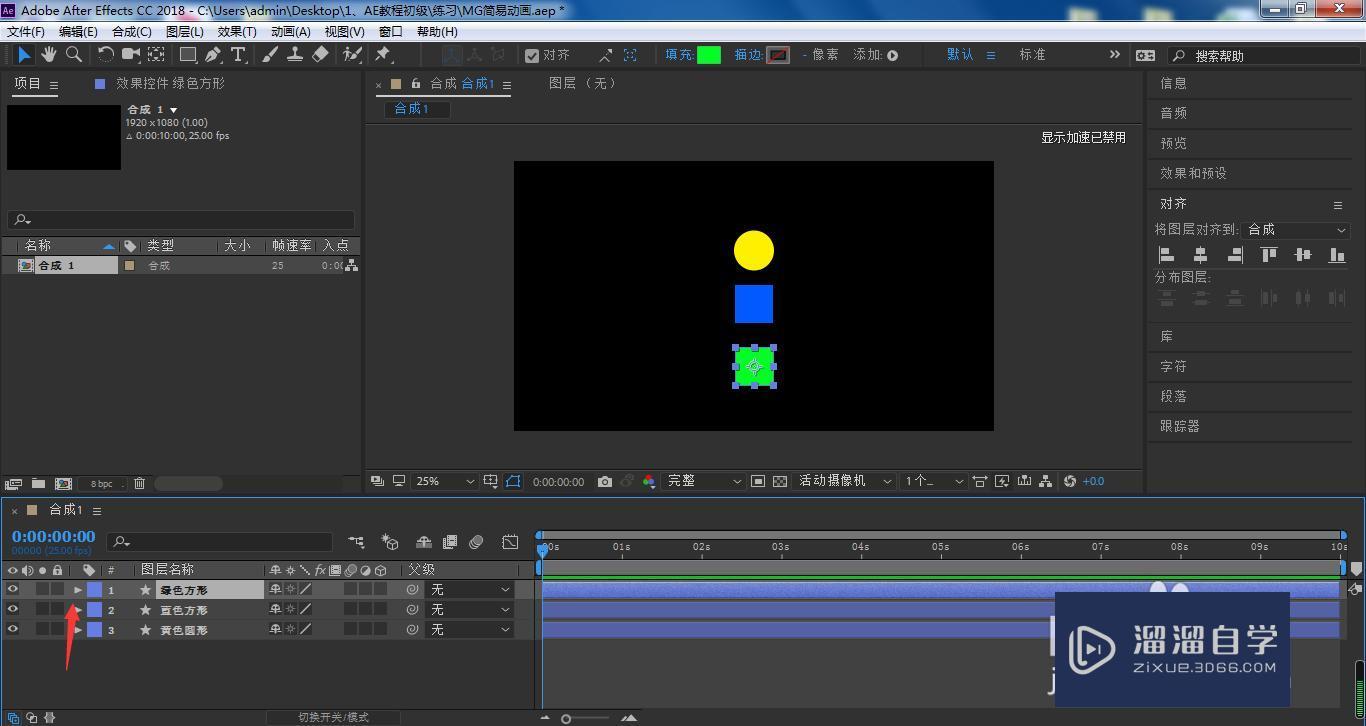This screenshot has height=726, width=1366.
Task: Open the 描边 stroke options link
Action: (749, 55)
